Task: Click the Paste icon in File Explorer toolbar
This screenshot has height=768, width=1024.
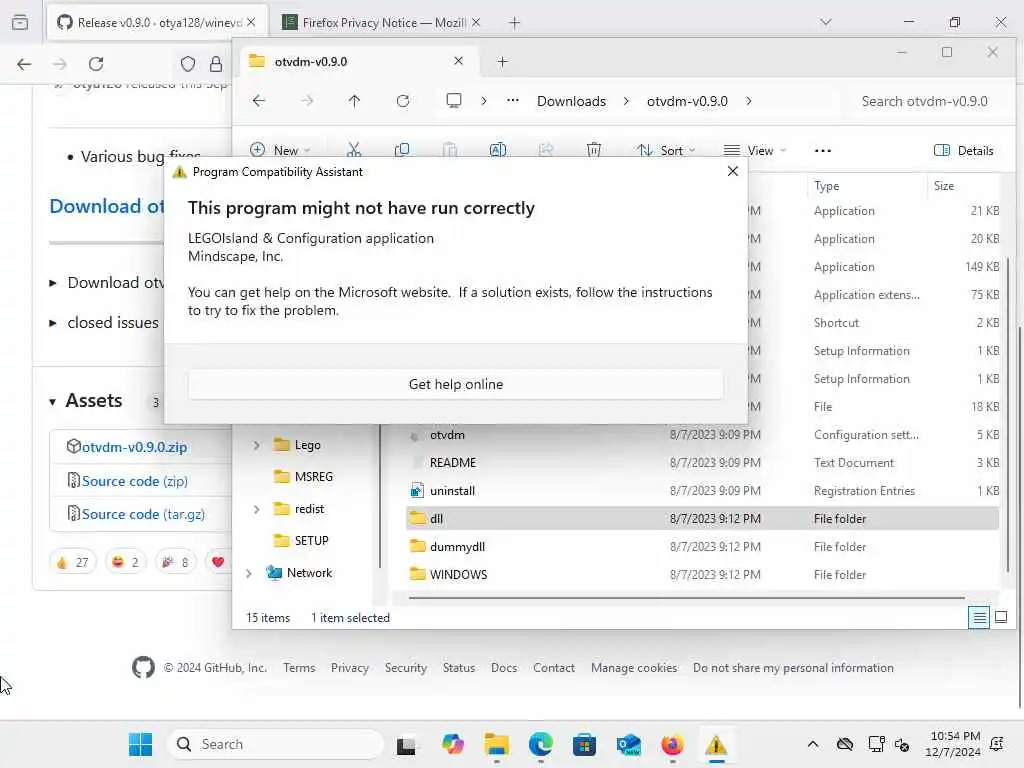Action: point(449,150)
